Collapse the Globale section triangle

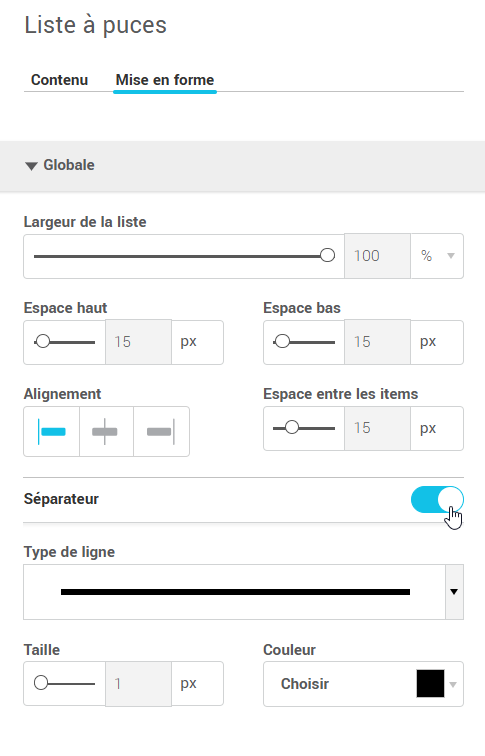pos(31,166)
